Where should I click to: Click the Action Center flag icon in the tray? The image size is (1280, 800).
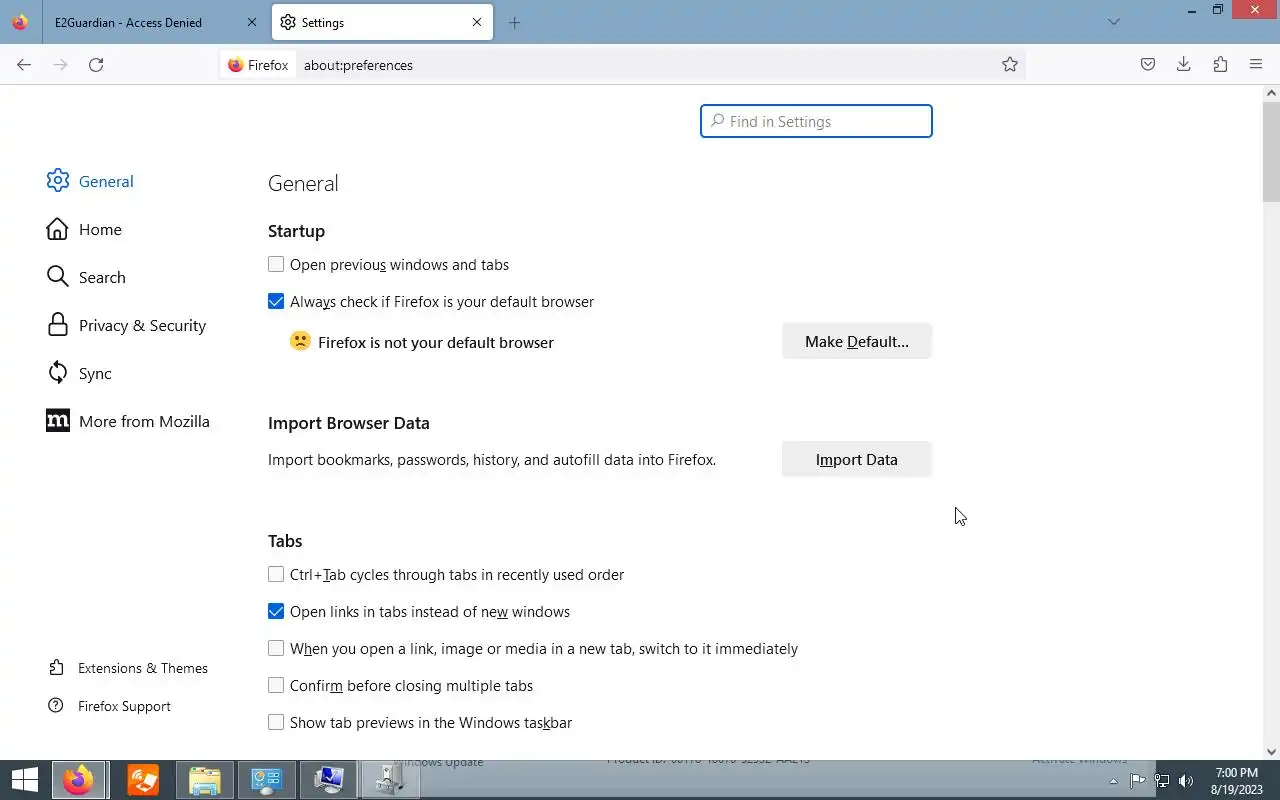tap(1138, 781)
